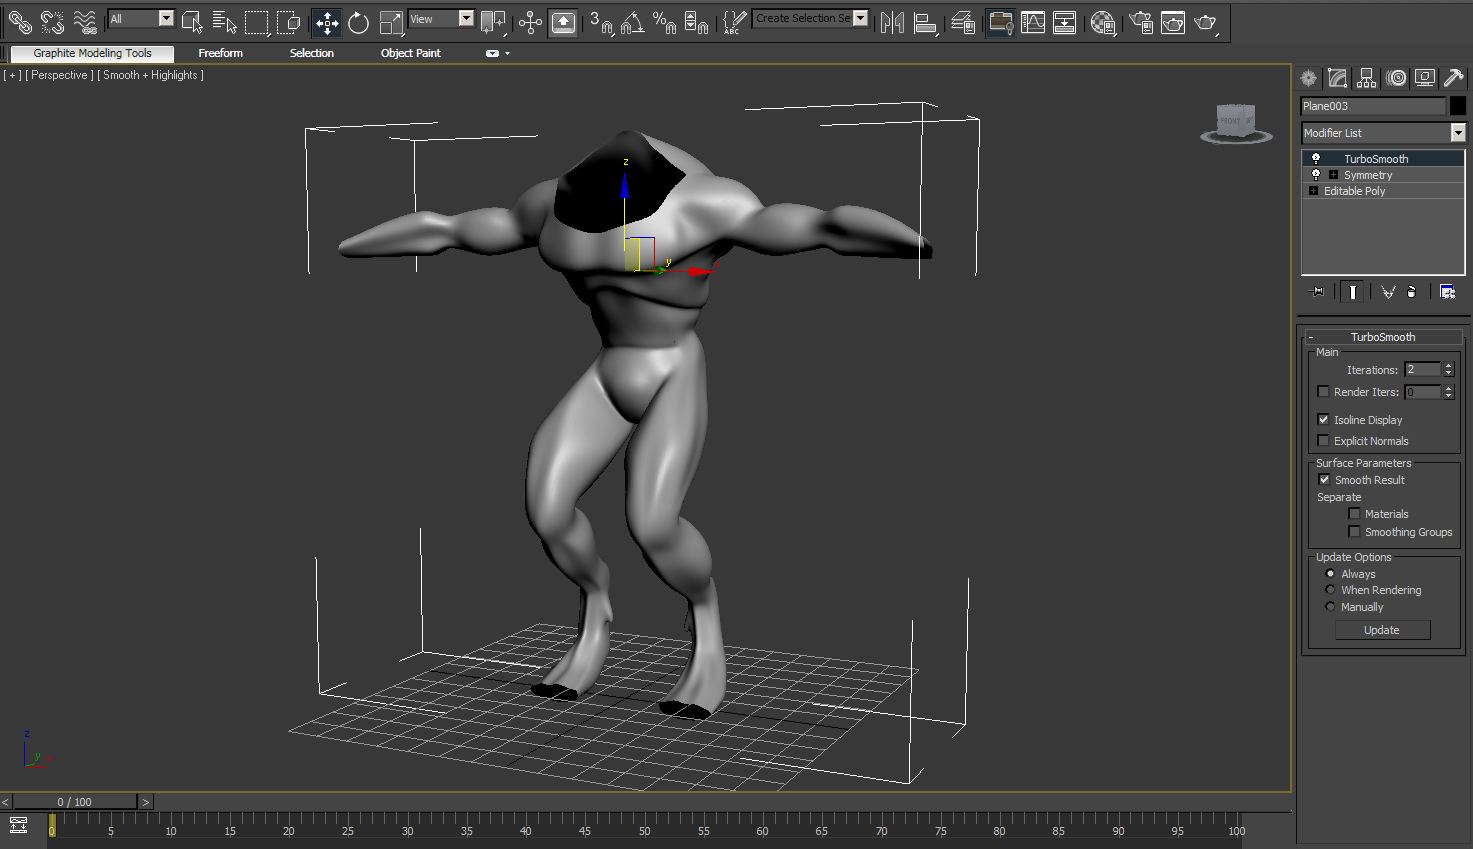This screenshot has height=849, width=1473.
Task: Expand the Editable Poly sub-objects
Action: (1313, 191)
